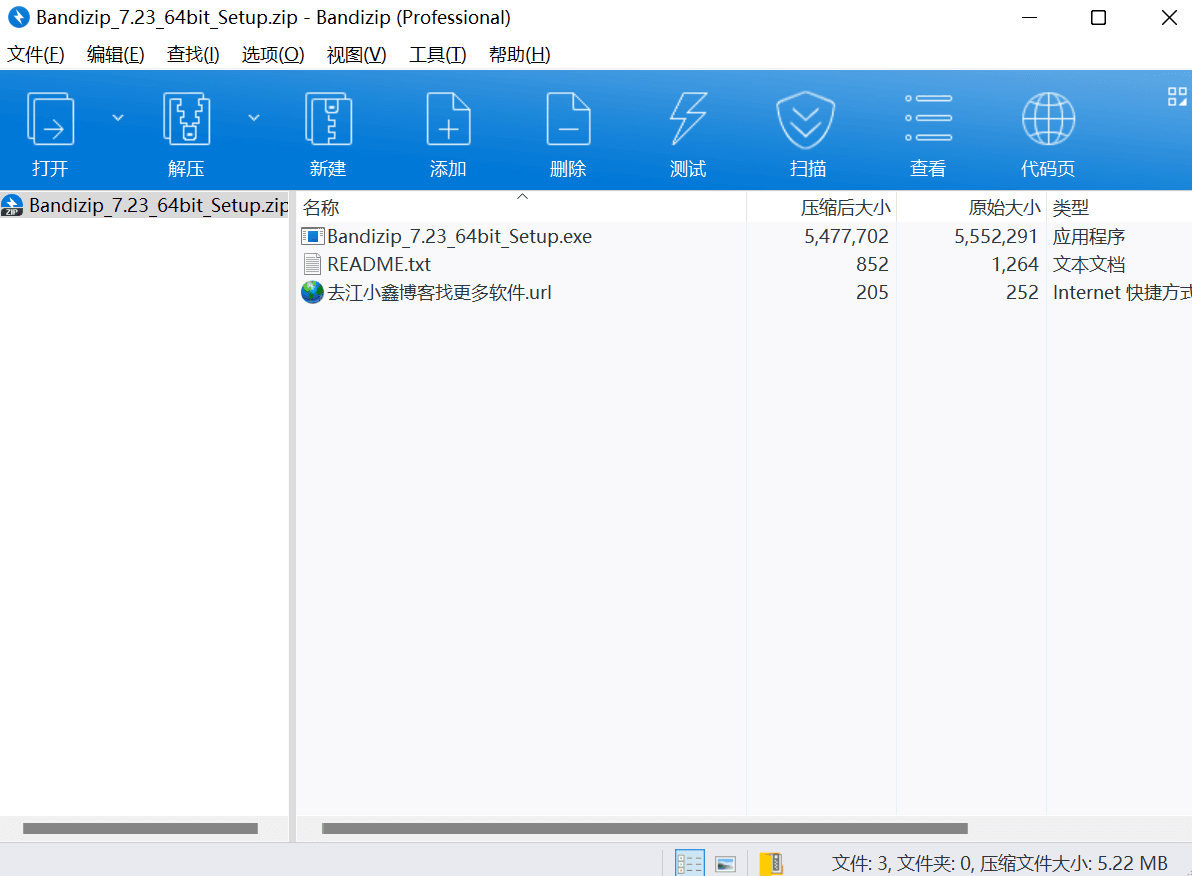Screen dimensions: 1192x876
Task: Click the Scan (扫描) shield icon
Action: click(x=806, y=120)
